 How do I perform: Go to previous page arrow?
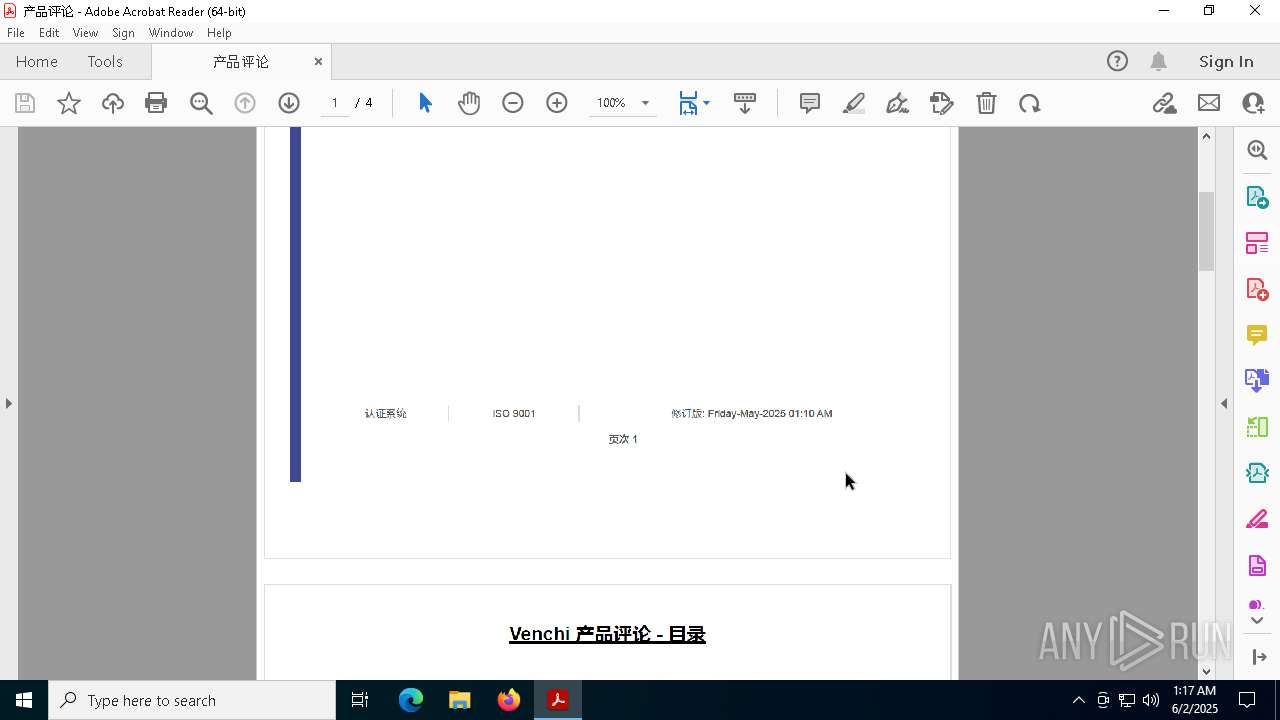tap(245, 103)
